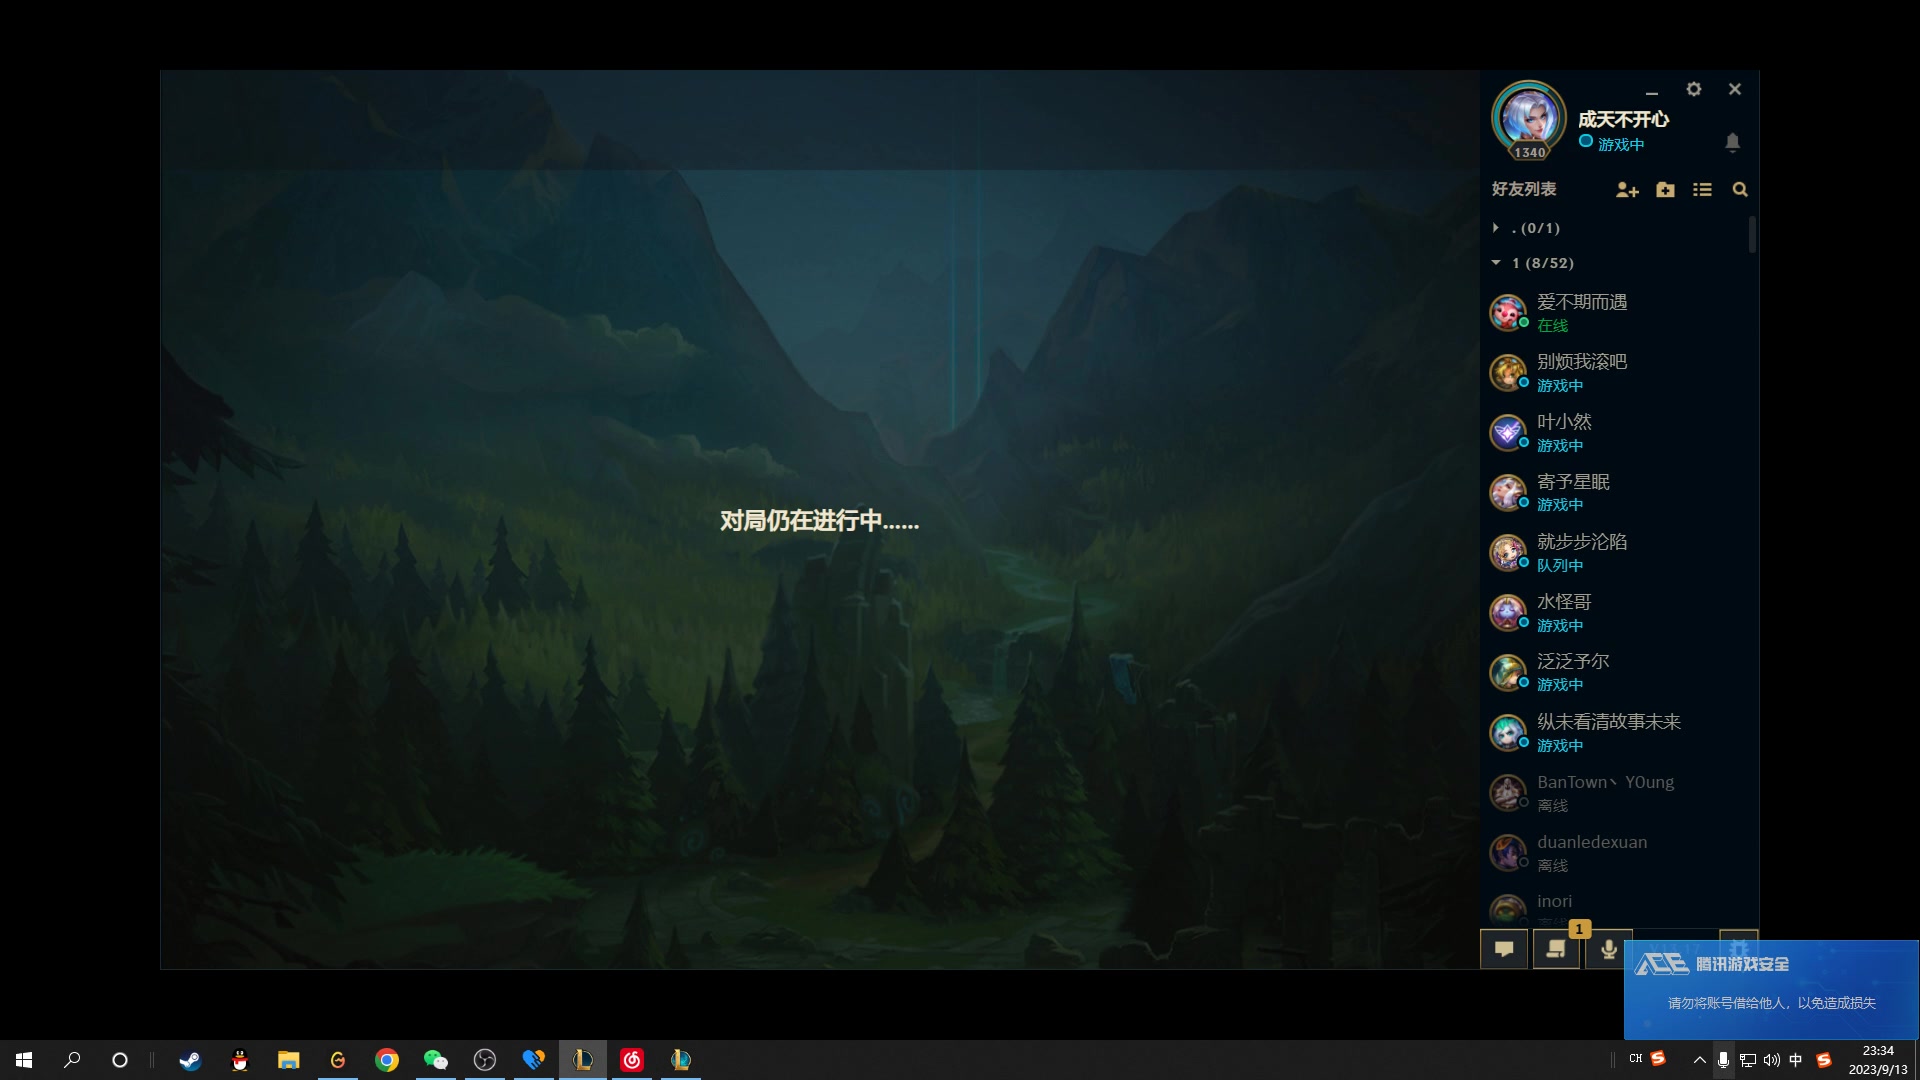Open Cortana circle icon on taskbar
The width and height of the screenshot is (1920, 1080).
coord(120,1060)
